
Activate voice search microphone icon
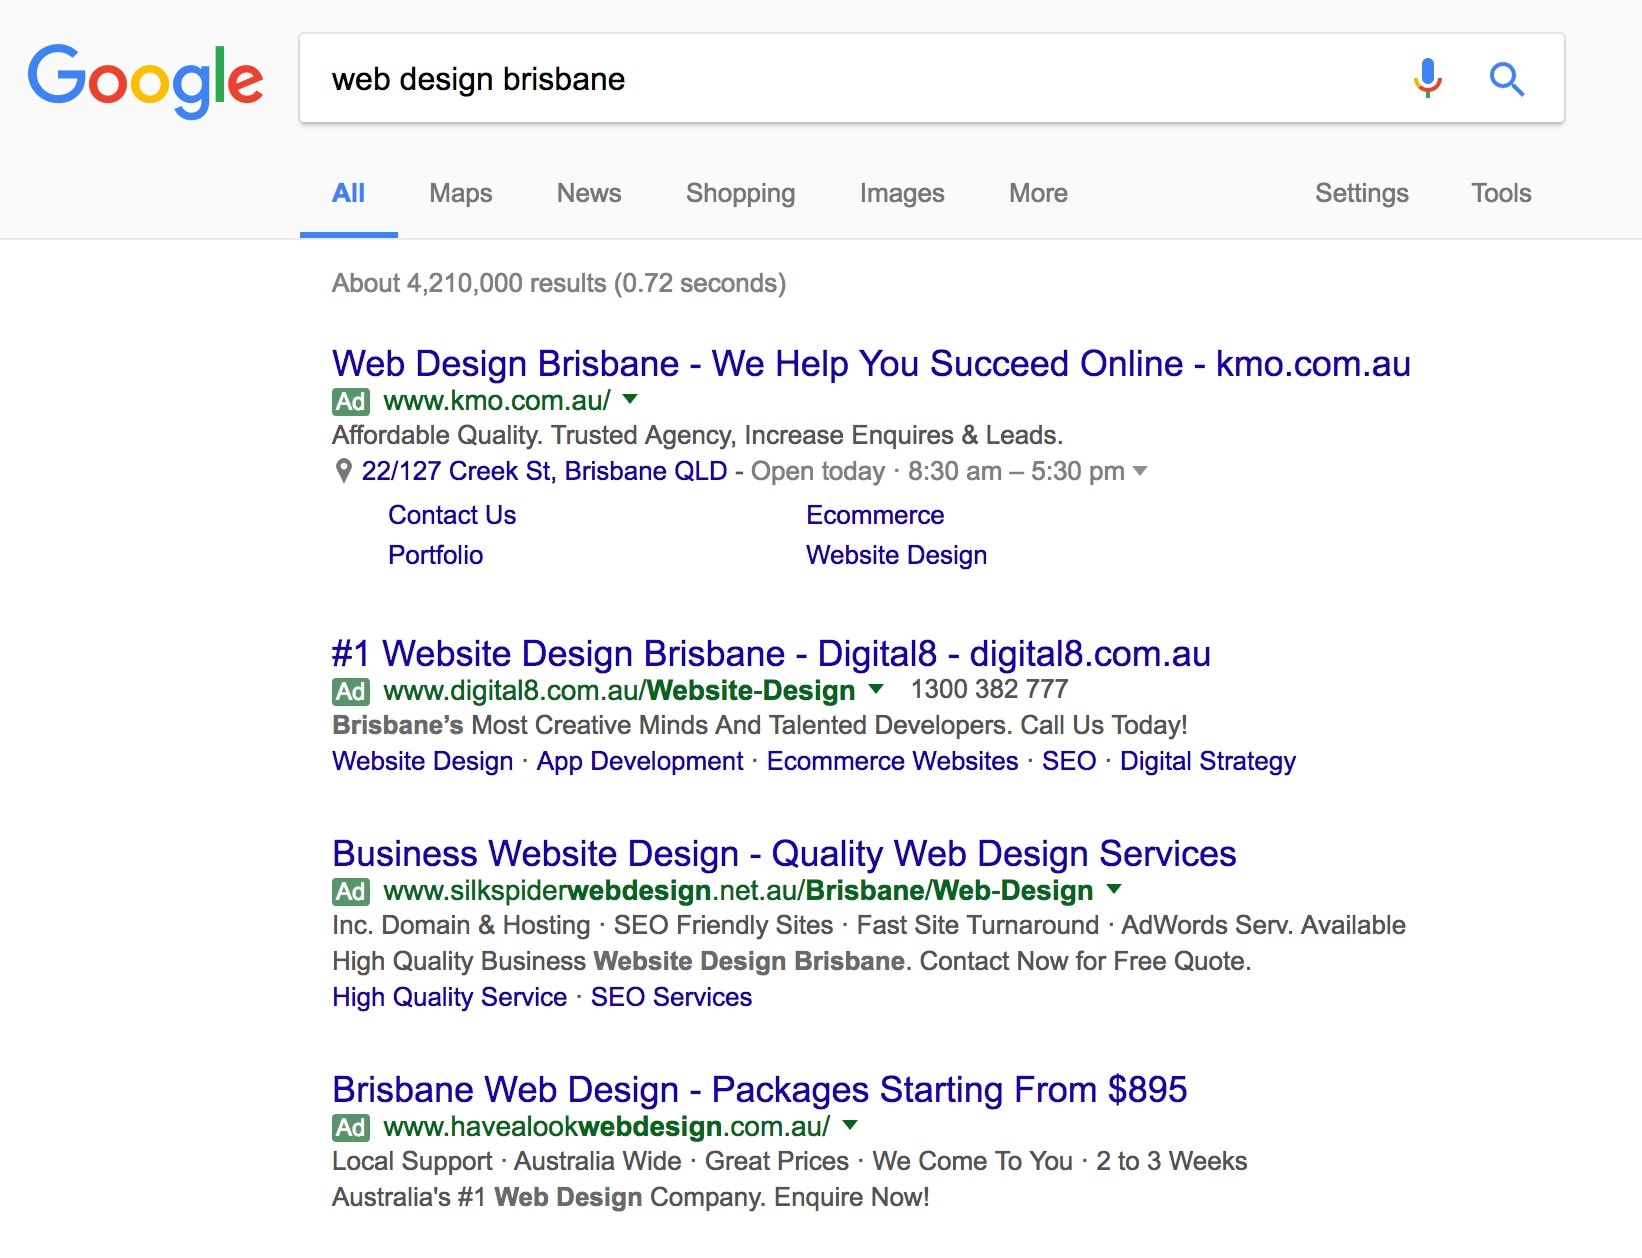(x=1427, y=78)
